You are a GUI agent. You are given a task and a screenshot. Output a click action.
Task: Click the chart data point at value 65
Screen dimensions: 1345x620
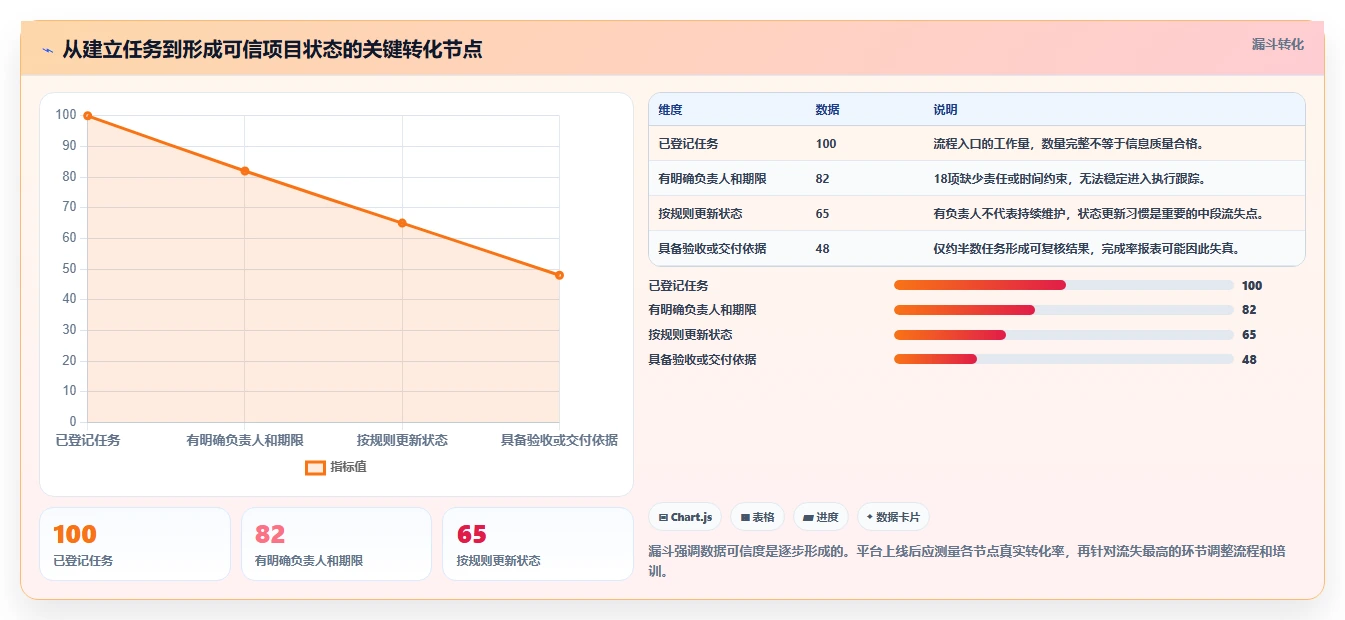(402, 223)
